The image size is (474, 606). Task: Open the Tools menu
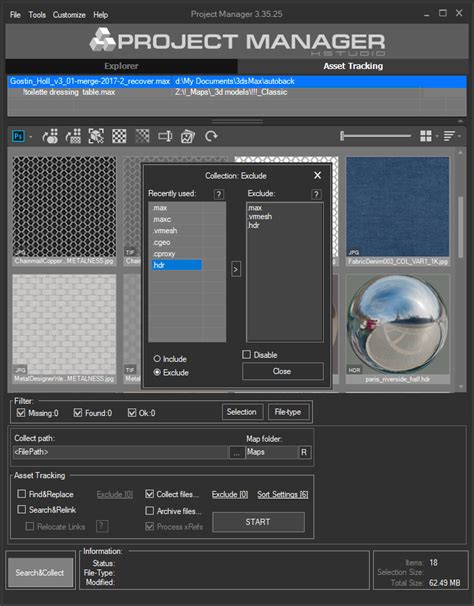pyautogui.click(x=37, y=15)
